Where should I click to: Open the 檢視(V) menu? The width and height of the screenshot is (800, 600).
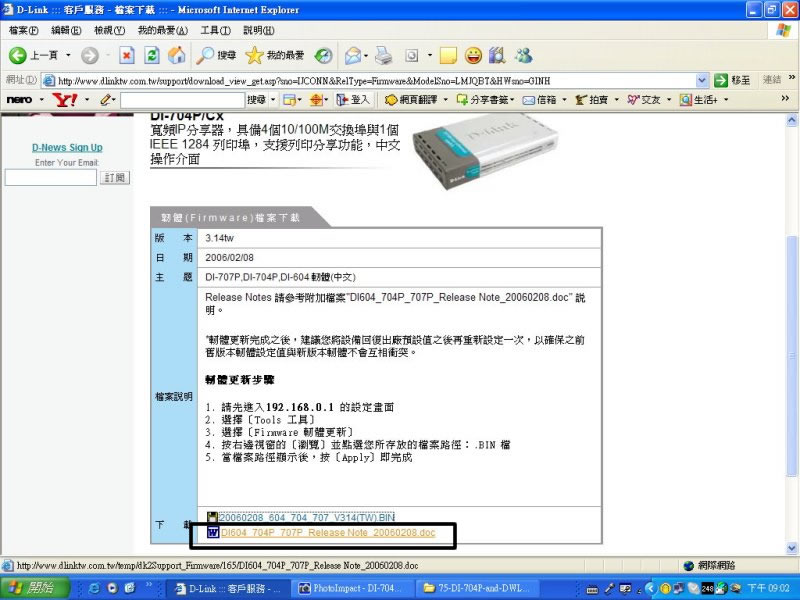pyautogui.click(x=110, y=31)
